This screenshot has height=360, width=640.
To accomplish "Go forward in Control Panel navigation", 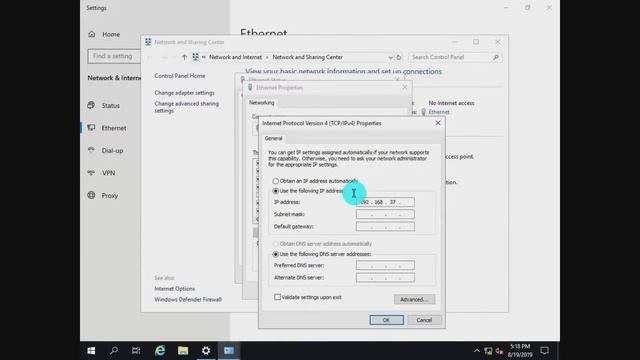I will [x=164, y=57].
